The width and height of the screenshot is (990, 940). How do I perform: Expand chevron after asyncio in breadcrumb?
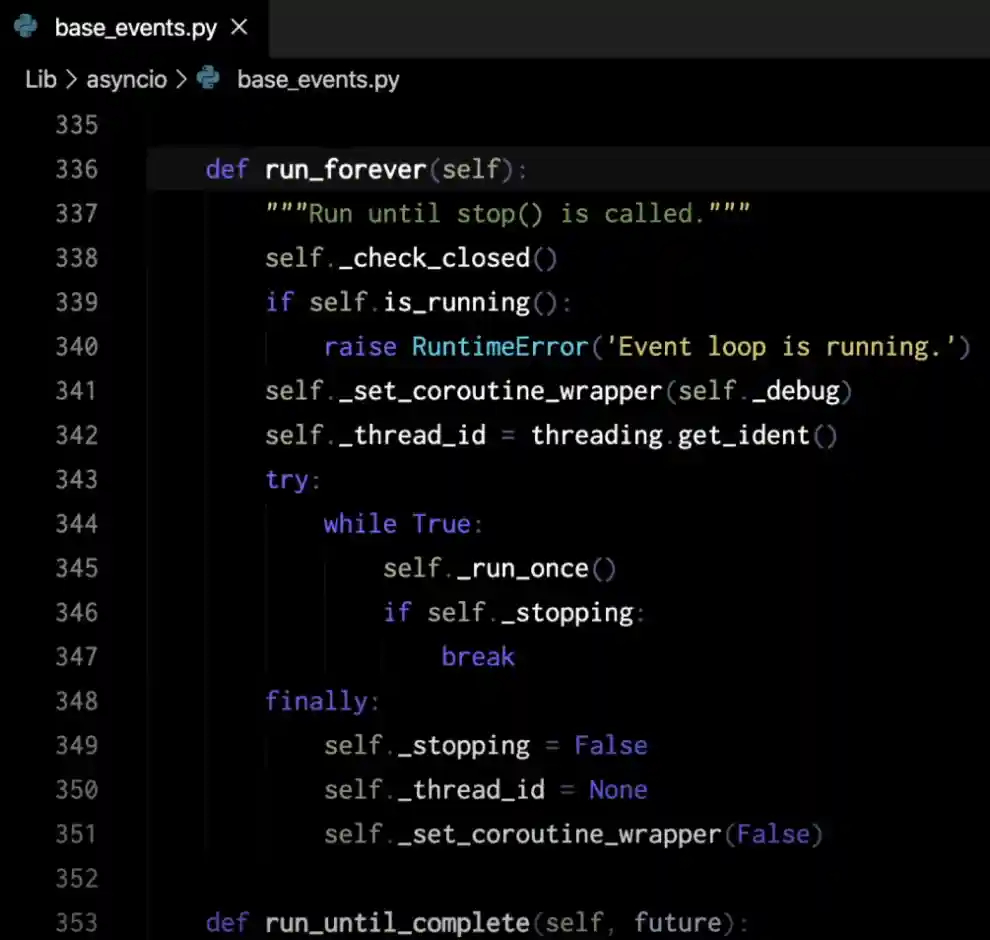pos(181,80)
